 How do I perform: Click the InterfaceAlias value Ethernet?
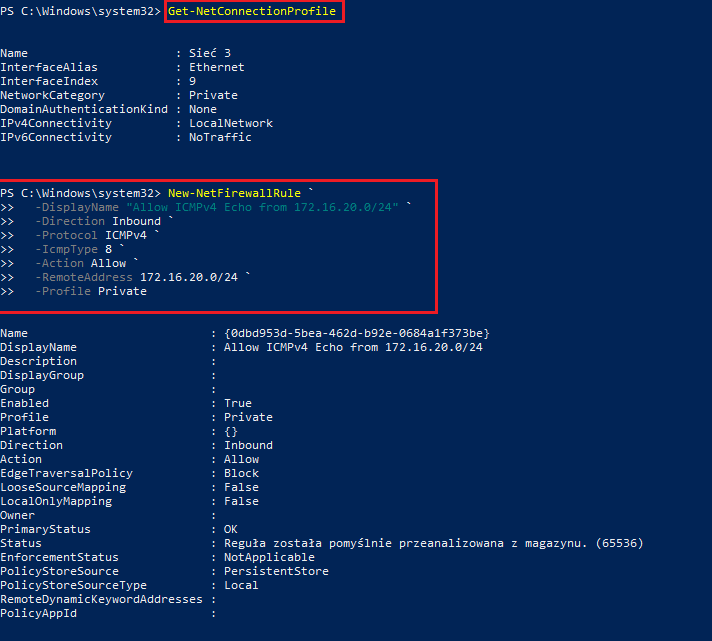[216, 67]
